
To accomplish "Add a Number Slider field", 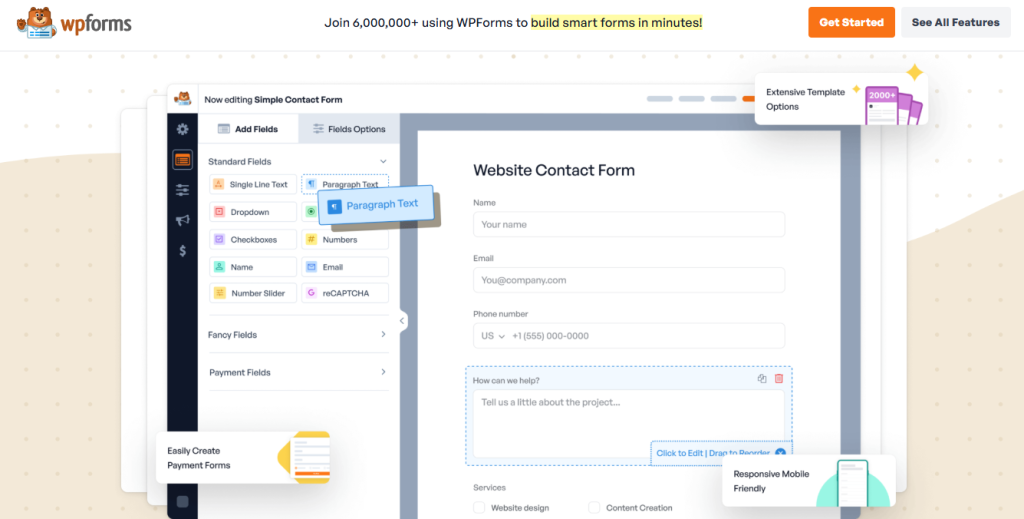I will click(x=253, y=293).
